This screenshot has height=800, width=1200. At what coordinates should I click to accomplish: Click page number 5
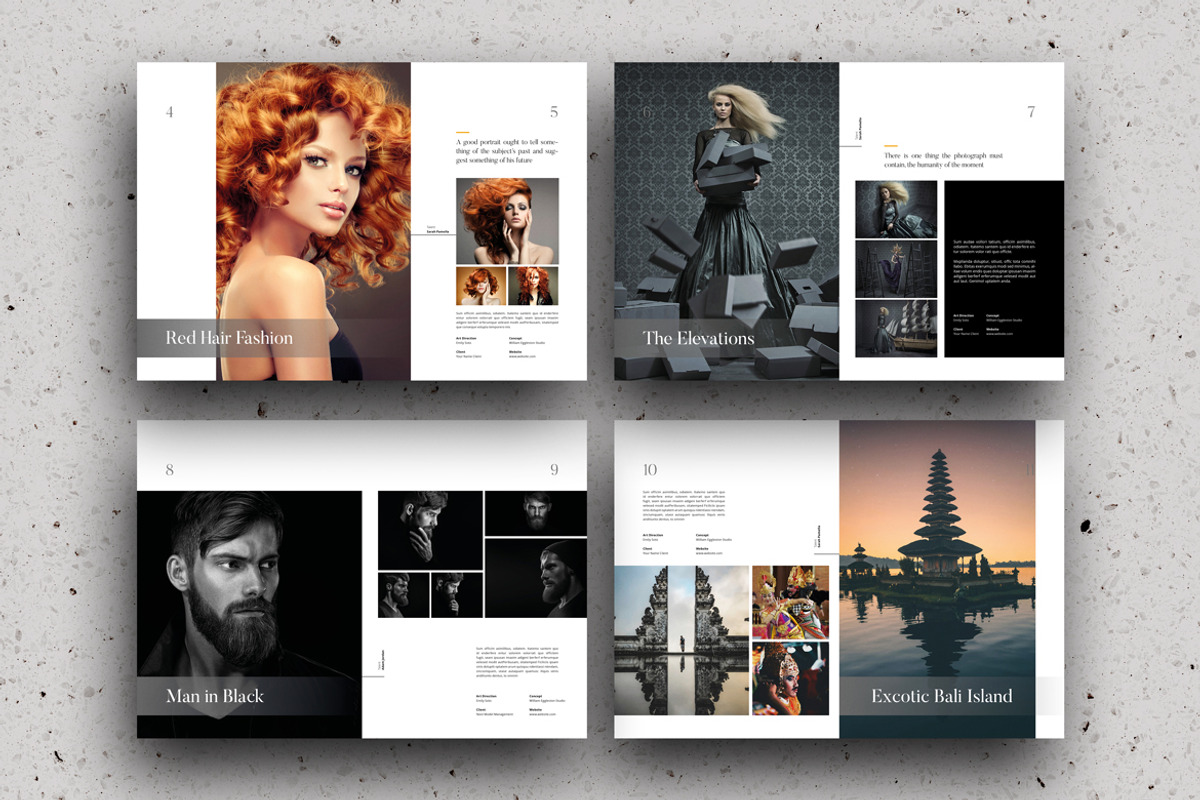(554, 112)
